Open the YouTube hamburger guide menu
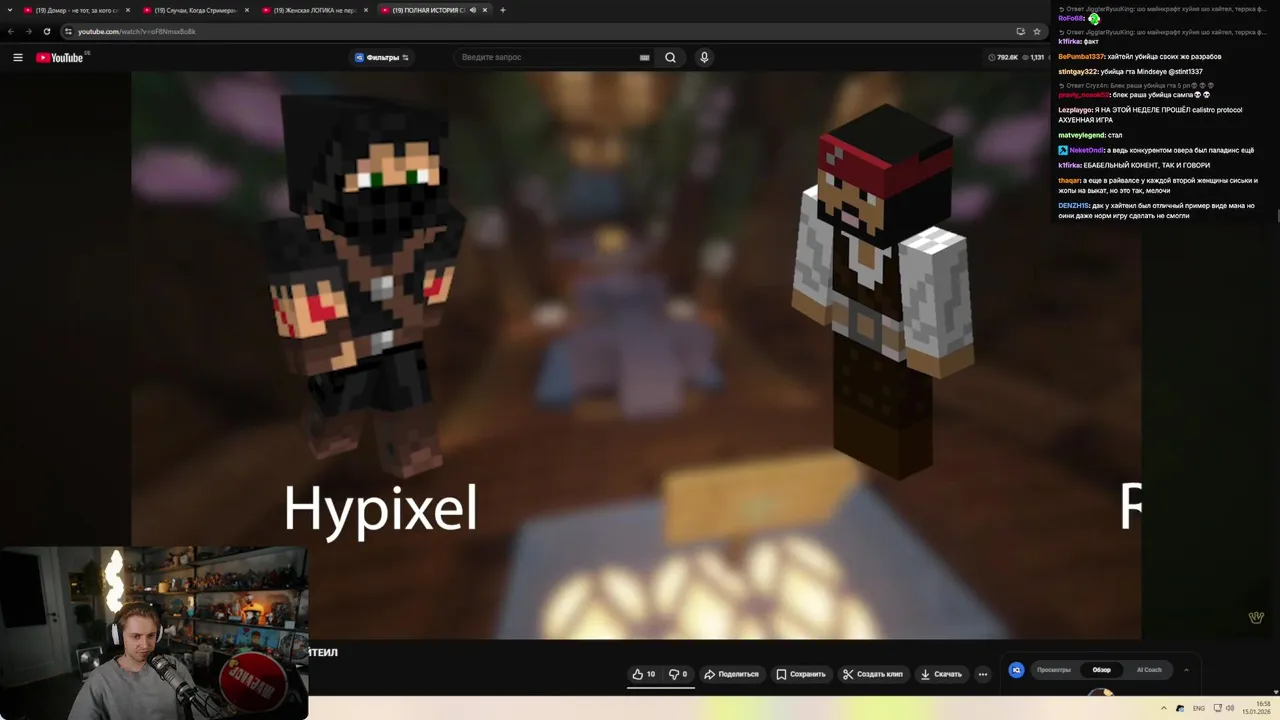 tap(18, 57)
